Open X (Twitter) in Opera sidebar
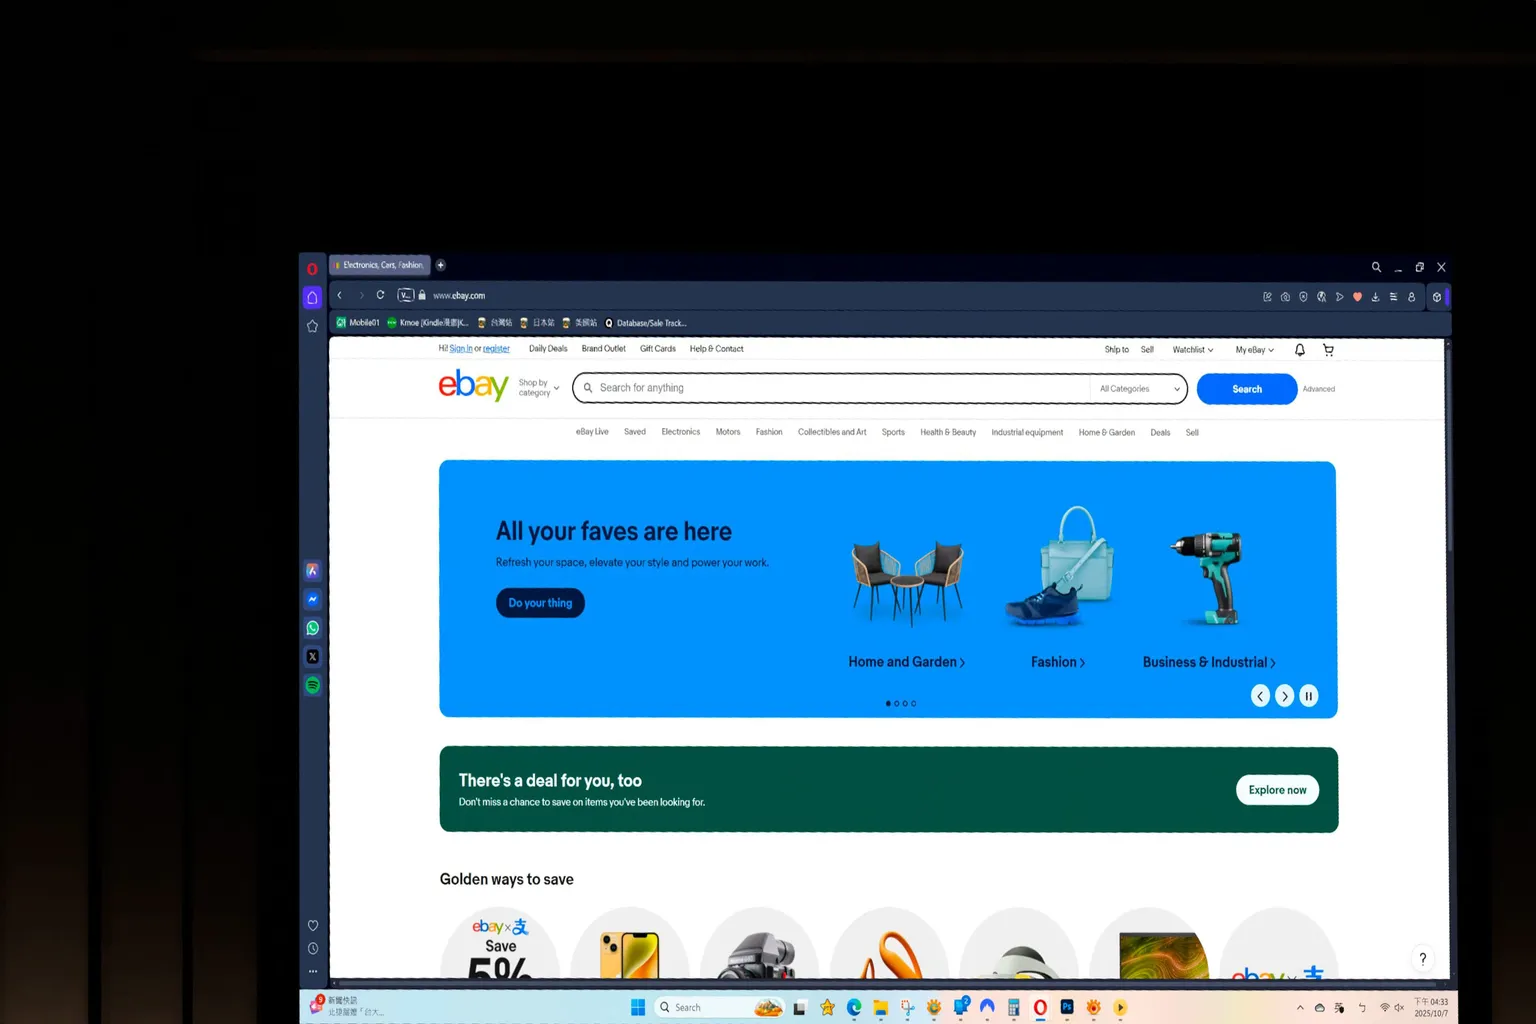1536x1024 pixels. point(313,657)
